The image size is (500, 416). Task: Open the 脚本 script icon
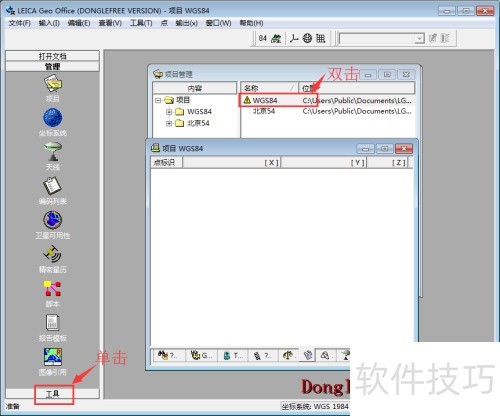tap(52, 289)
